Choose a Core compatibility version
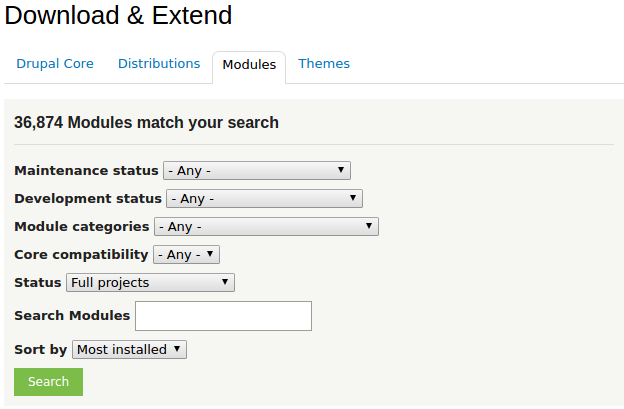The width and height of the screenshot is (624, 409). pos(186,255)
